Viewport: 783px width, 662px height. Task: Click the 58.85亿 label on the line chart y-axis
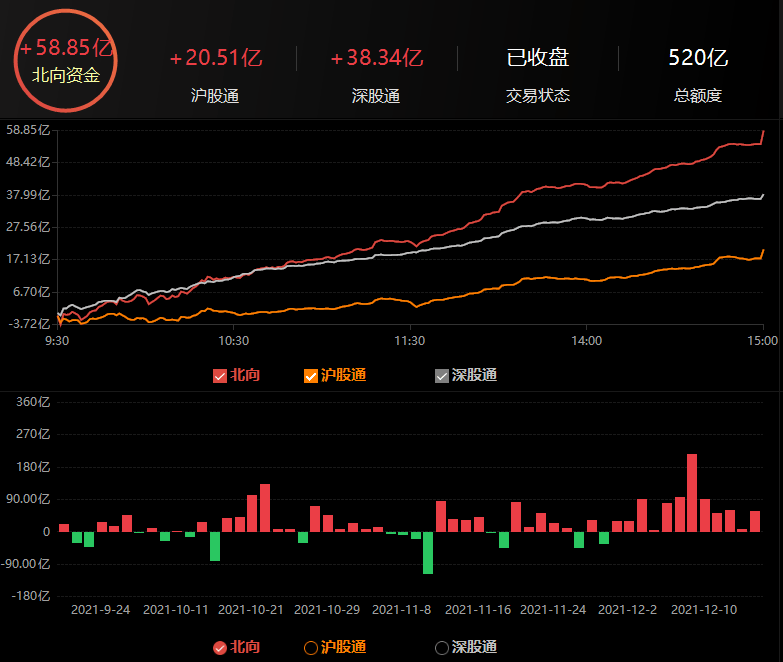pyautogui.click(x=28, y=130)
